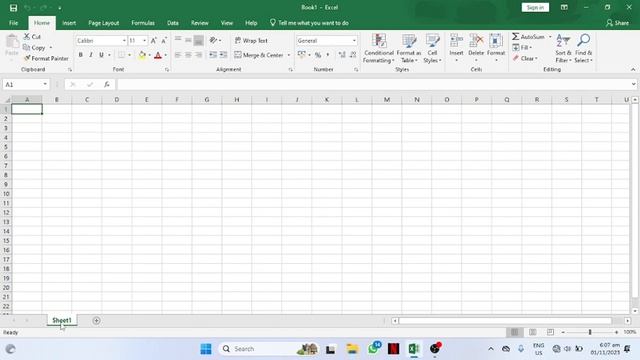This screenshot has height=360, width=640.
Task: Select Bottom Align vertical alignment
Action: (x=198, y=40)
